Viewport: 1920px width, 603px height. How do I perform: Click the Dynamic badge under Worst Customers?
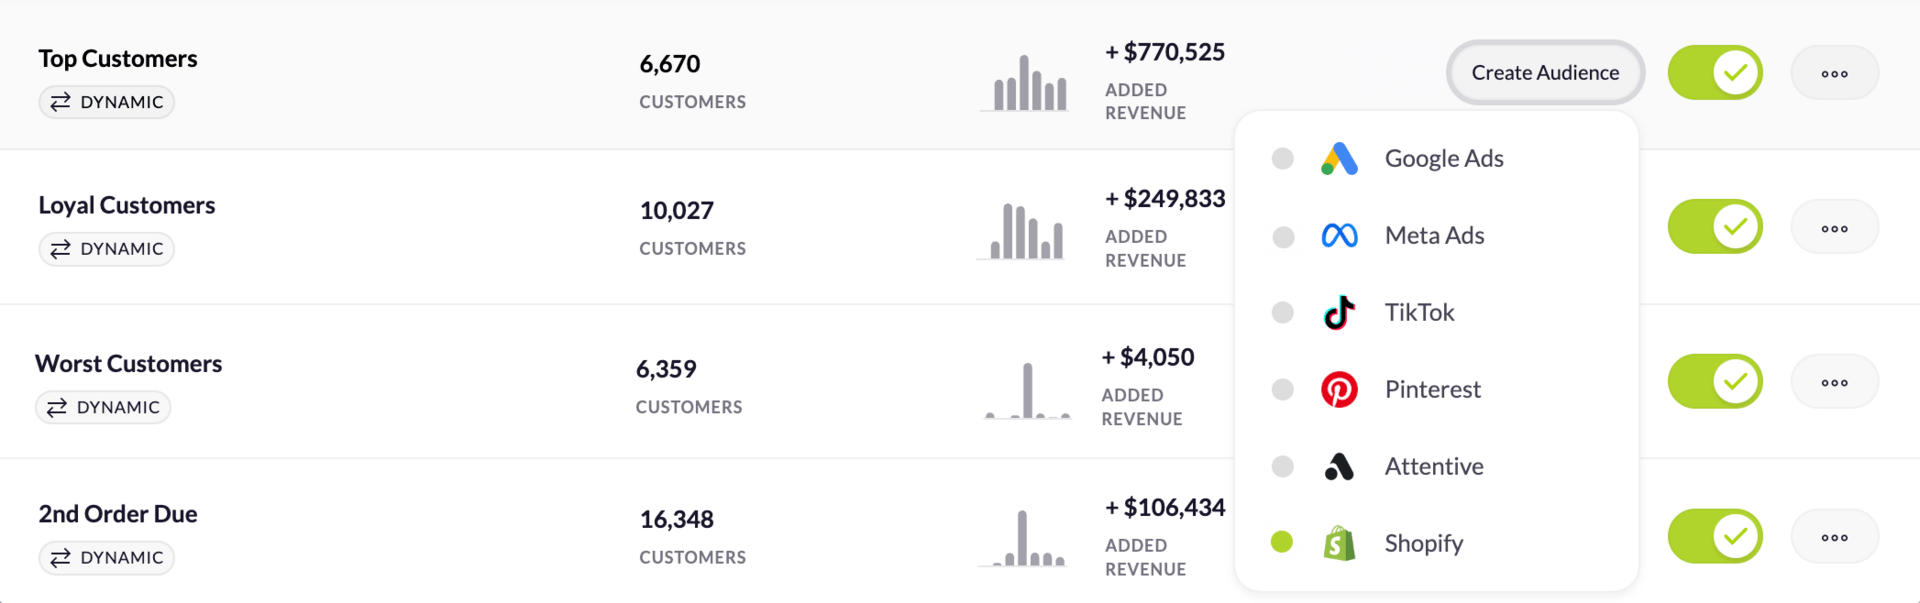tap(104, 408)
